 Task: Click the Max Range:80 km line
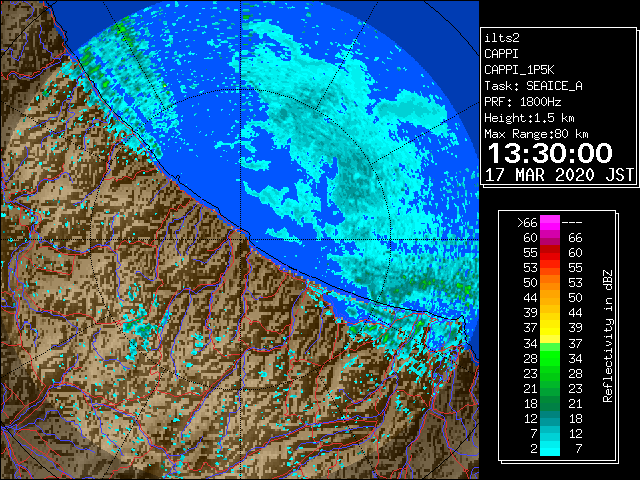click(536, 134)
